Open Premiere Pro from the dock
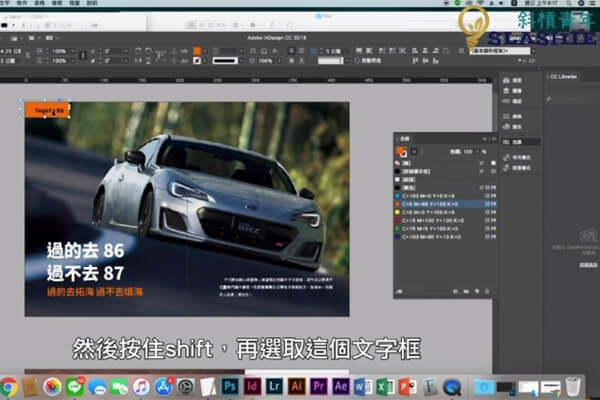The image size is (600, 400). coord(319,387)
